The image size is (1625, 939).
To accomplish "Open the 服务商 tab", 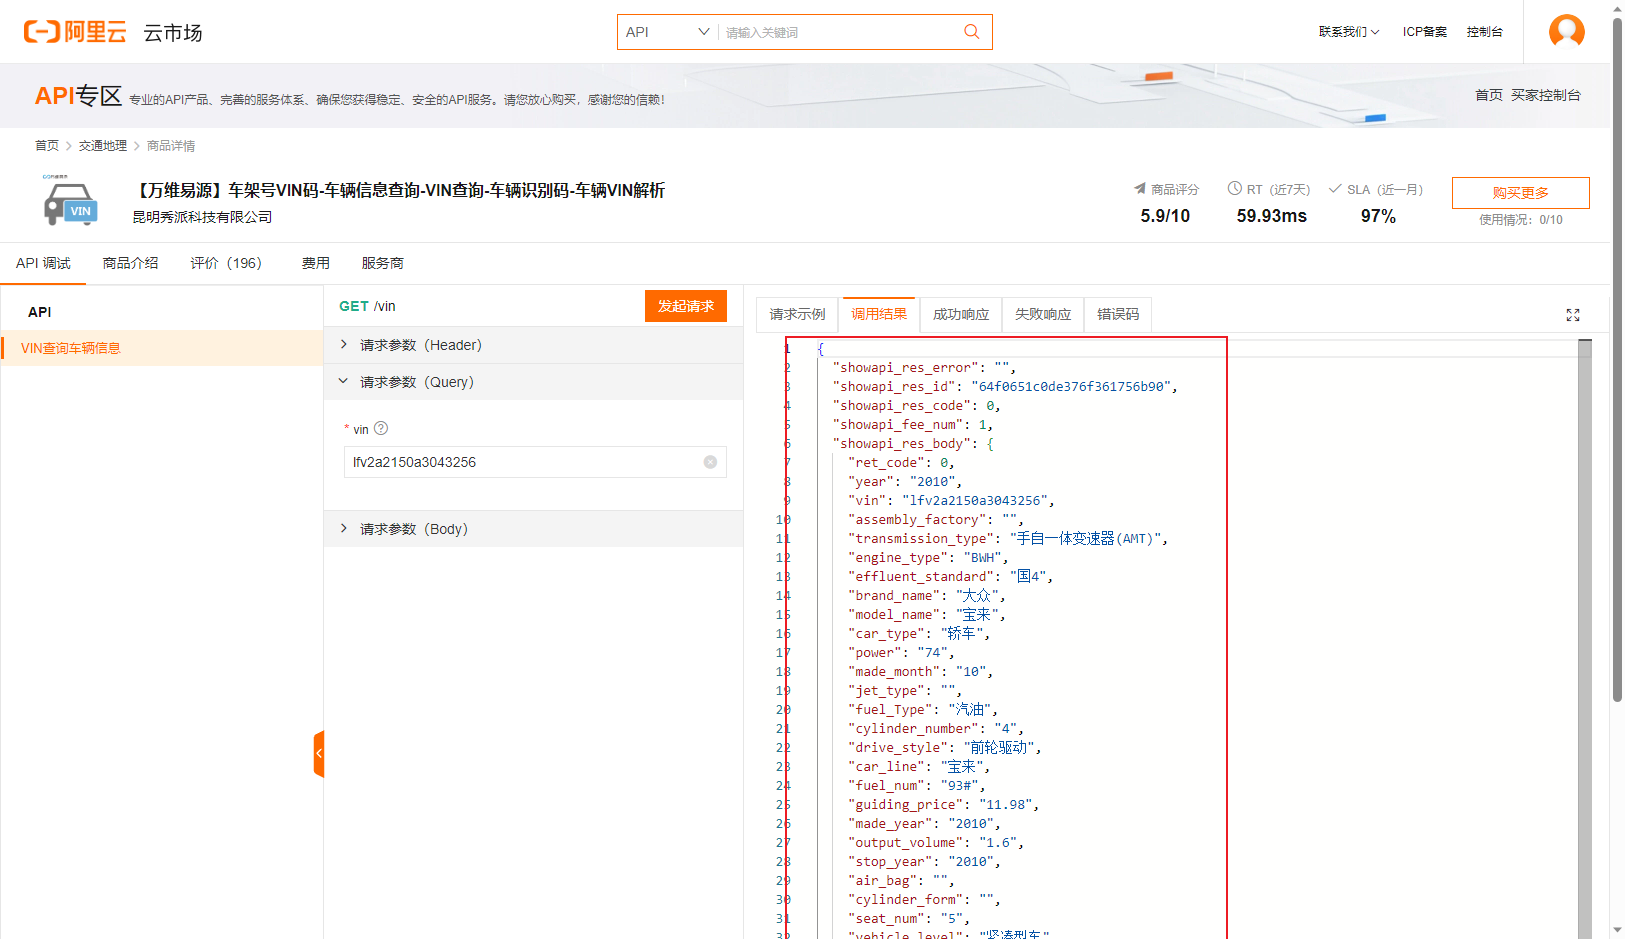I will point(383,263).
